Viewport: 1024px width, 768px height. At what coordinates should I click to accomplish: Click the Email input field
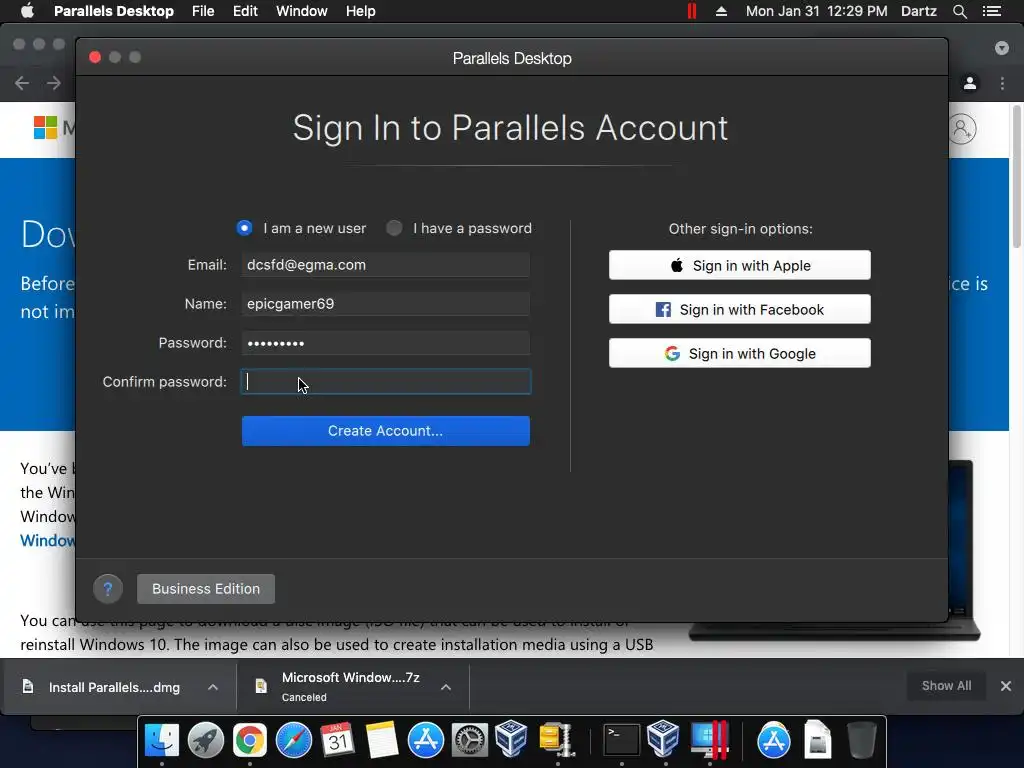tap(385, 264)
